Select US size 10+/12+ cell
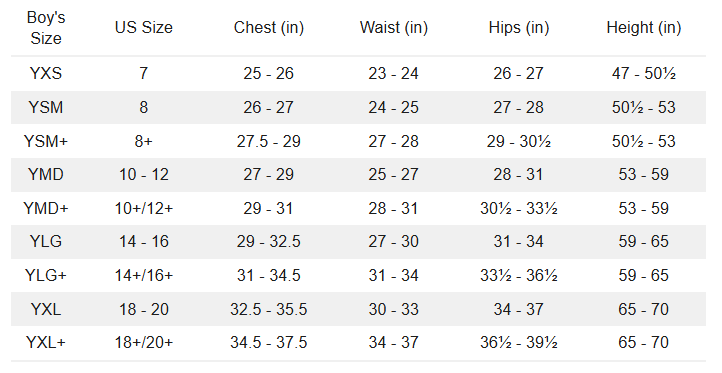722x373 pixels. (x=144, y=208)
